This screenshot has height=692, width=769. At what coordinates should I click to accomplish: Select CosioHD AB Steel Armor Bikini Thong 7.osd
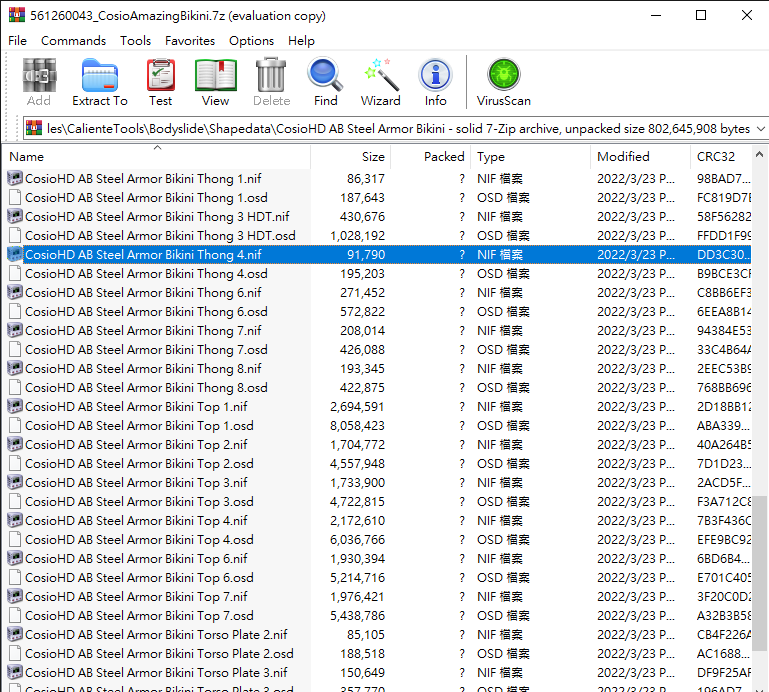click(146, 349)
